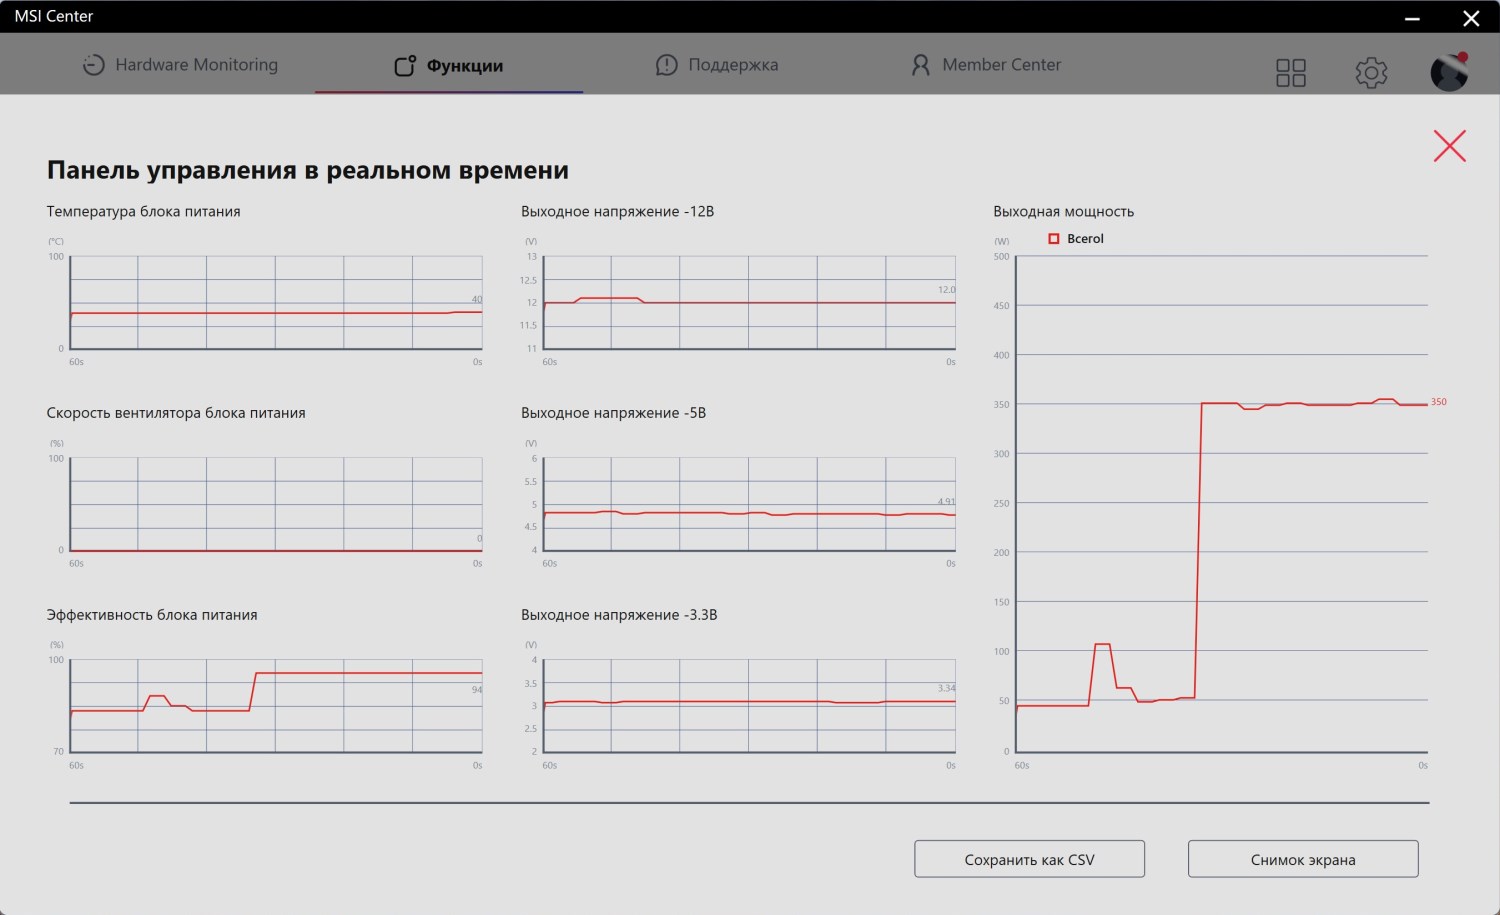Select the Скорость вентилятора блока питания title
This screenshot has height=915, width=1500.
point(176,413)
